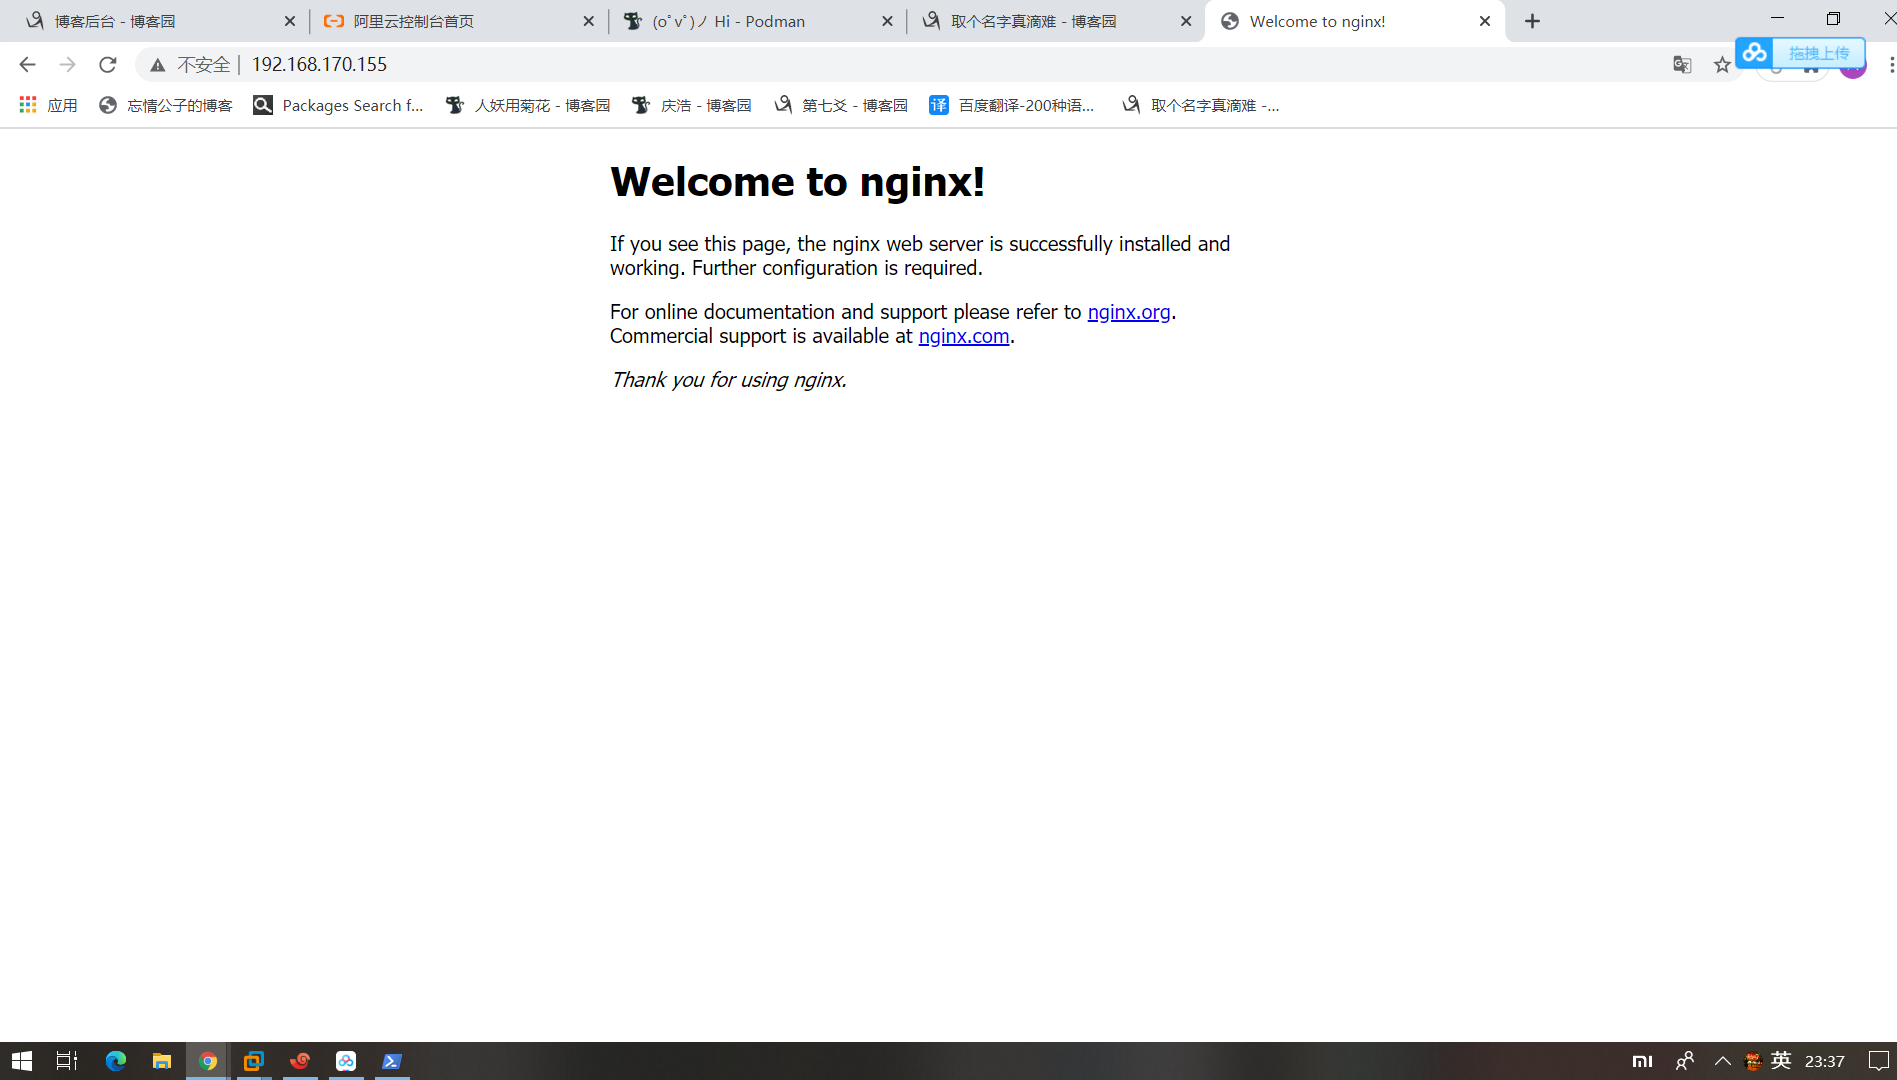Close the Welcome to nginx! tab
Screen dimensions: 1897x1080
tap(1485, 21)
